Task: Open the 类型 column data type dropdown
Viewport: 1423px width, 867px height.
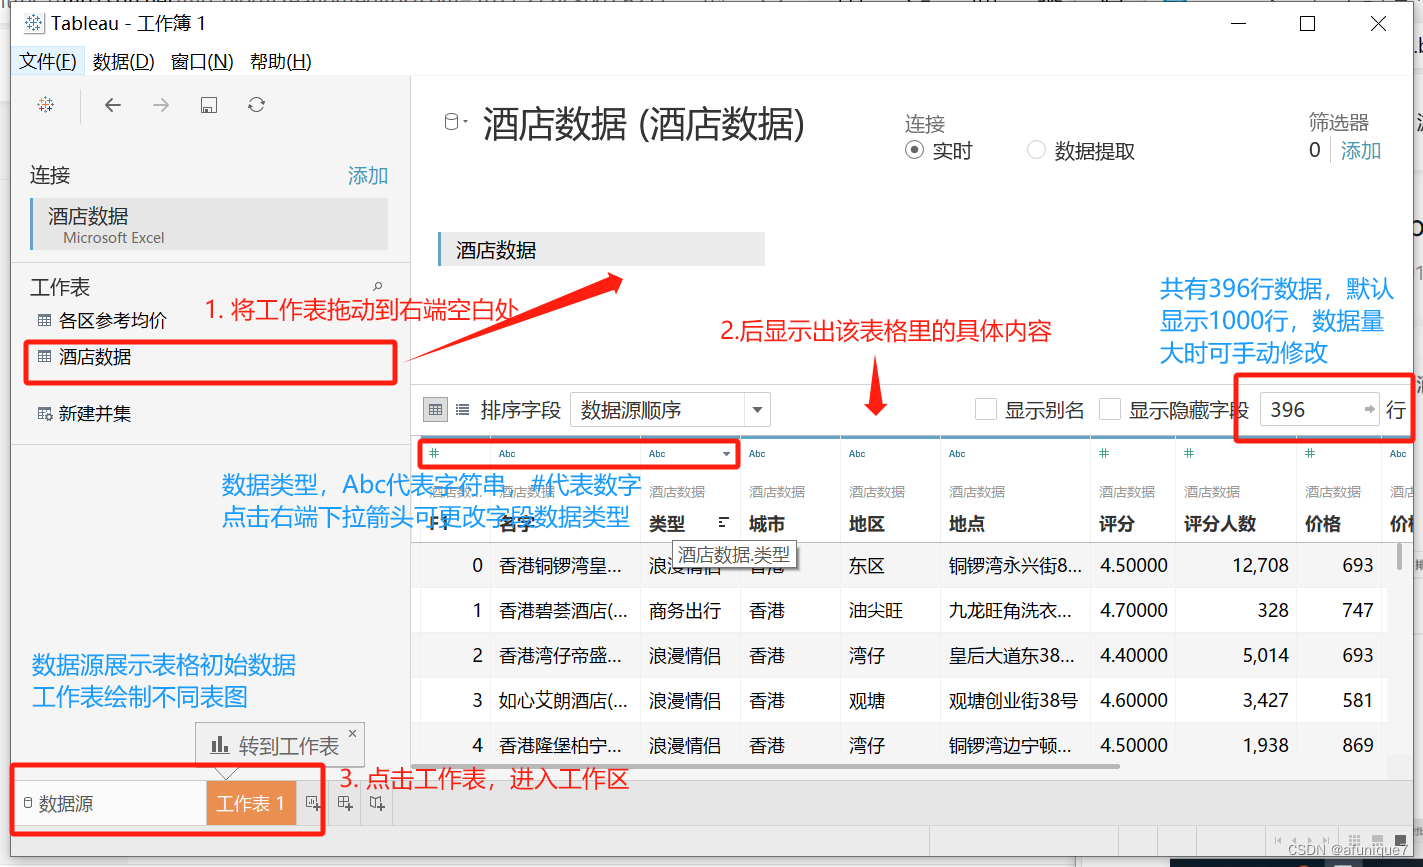Action: (727, 453)
